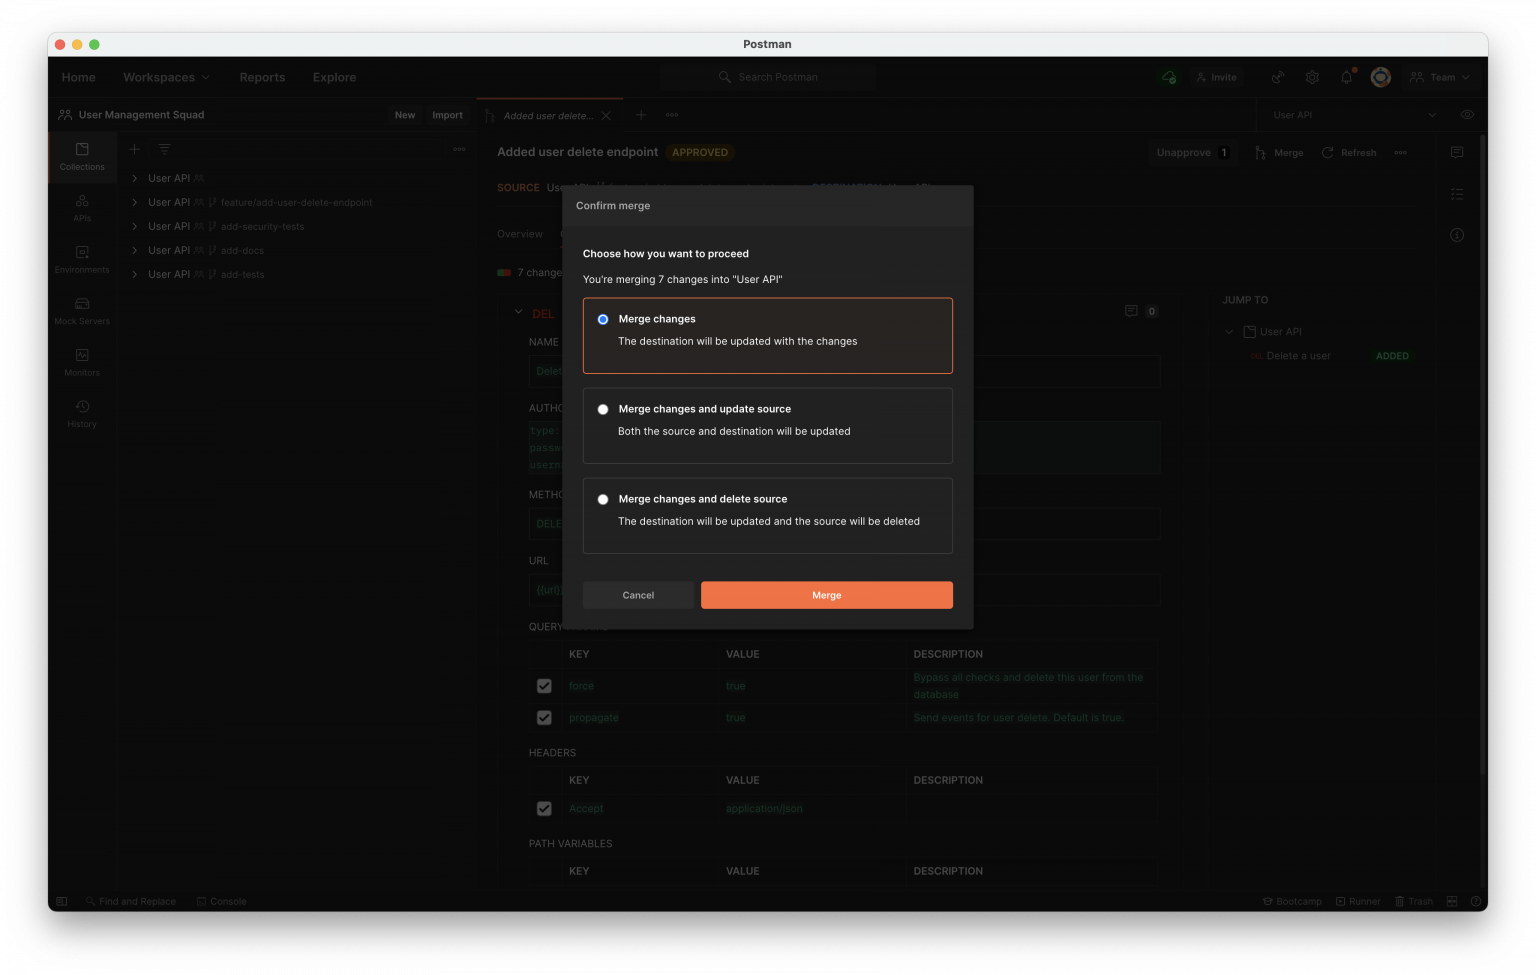The image size is (1536, 975).
Task: Select the User Management Squad workspace name
Action: [x=141, y=115]
